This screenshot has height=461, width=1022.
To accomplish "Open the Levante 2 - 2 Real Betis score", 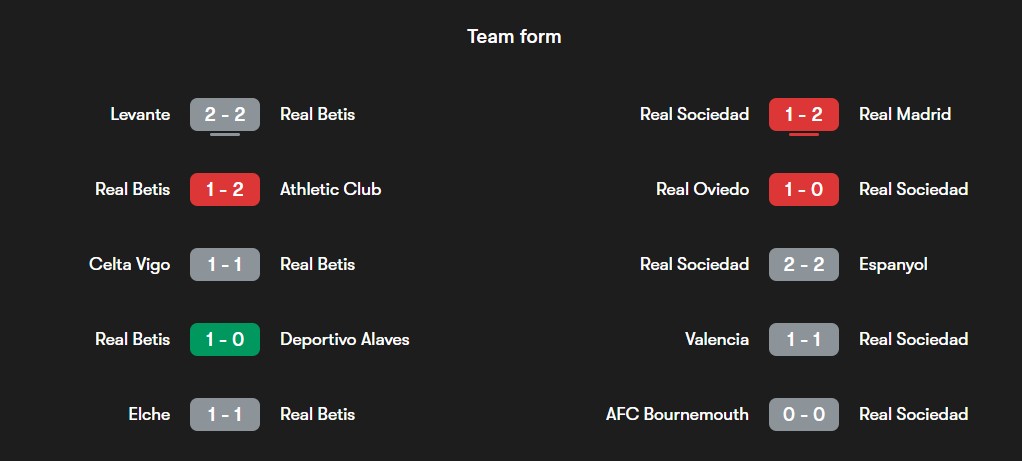I will pos(225,114).
